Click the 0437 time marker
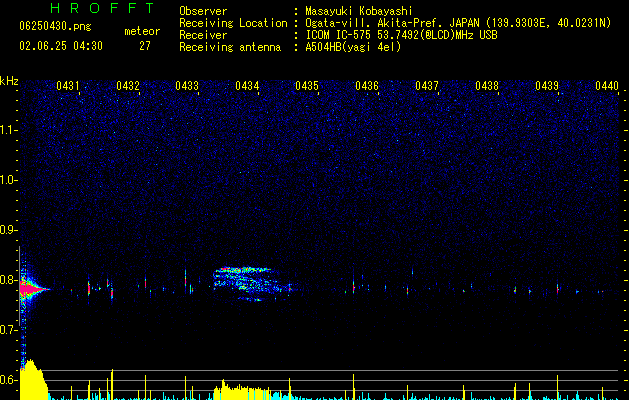Screen dimensions: 629x400 [x=427, y=86]
